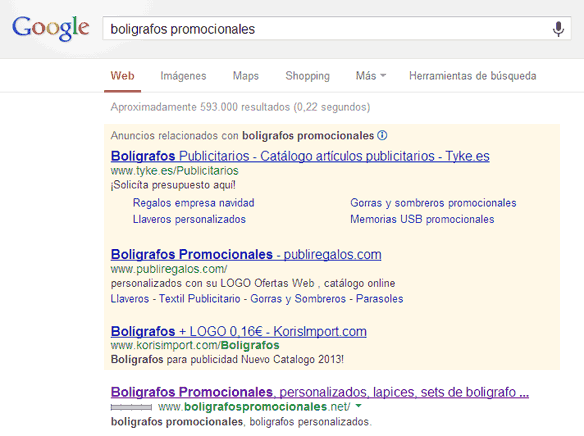
Task: Click '¡Solicita presupuesto aquí!' ad description
Action: pyautogui.click(x=173, y=185)
